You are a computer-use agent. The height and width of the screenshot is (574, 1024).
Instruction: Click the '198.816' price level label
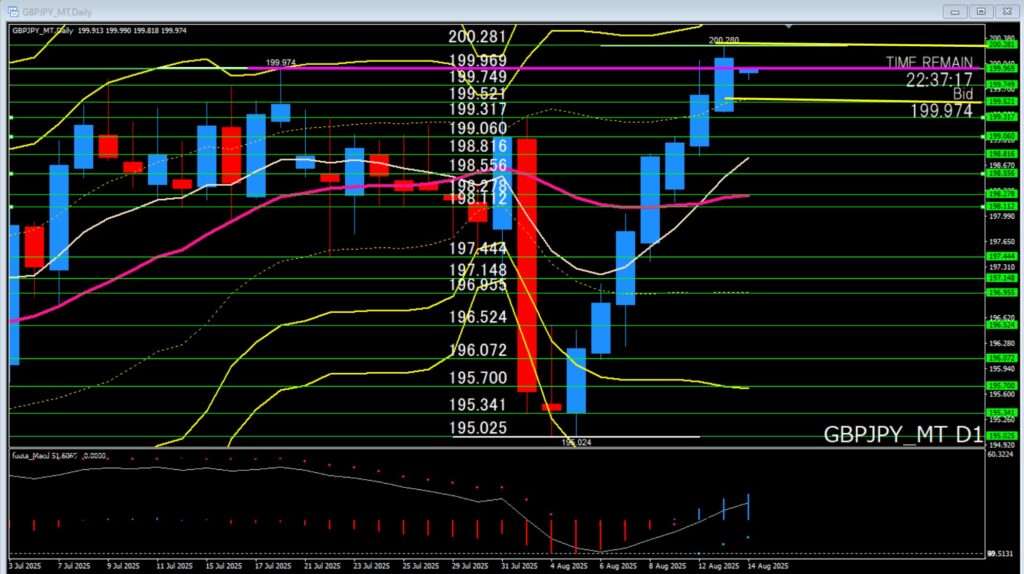pos(477,146)
